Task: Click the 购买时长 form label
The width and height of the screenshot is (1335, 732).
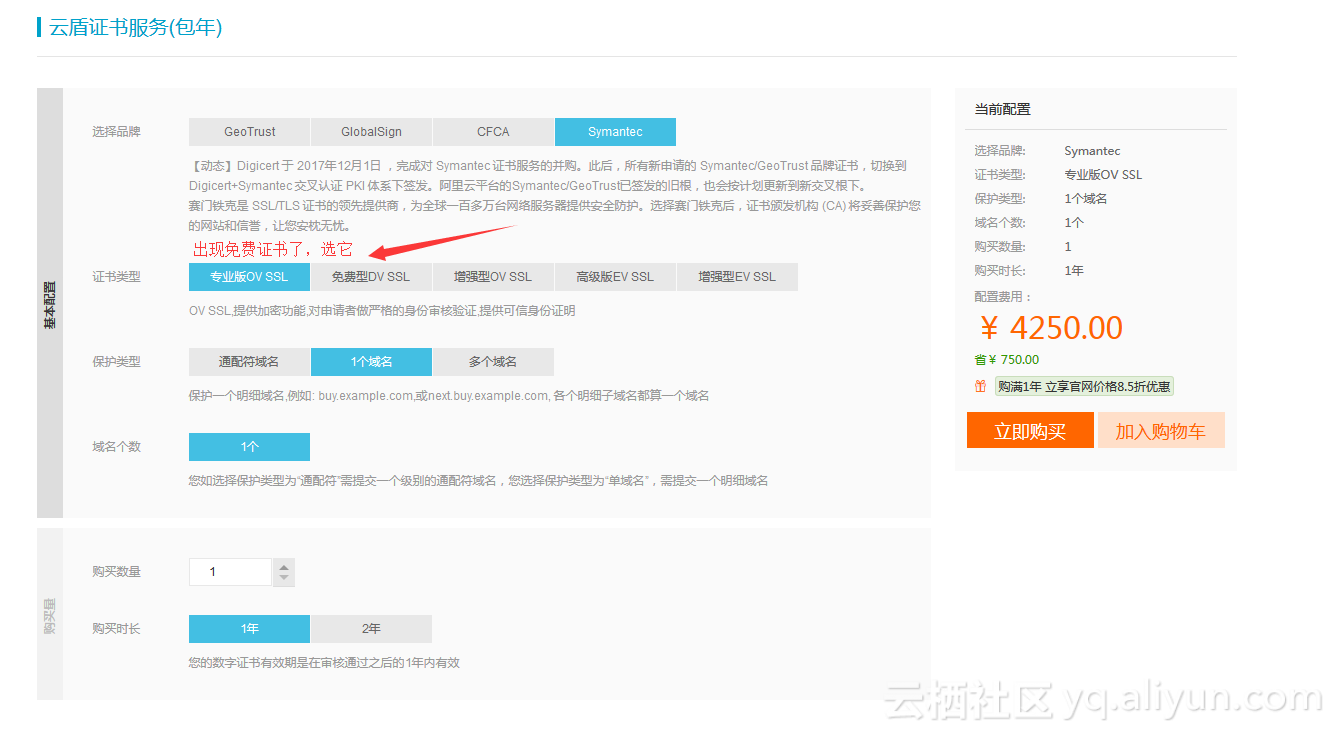Action: click(116, 629)
